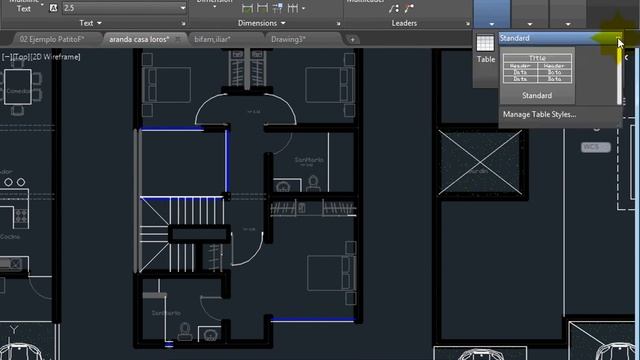Click the [-] viewport controls label
640x360 pixels.
point(6,57)
